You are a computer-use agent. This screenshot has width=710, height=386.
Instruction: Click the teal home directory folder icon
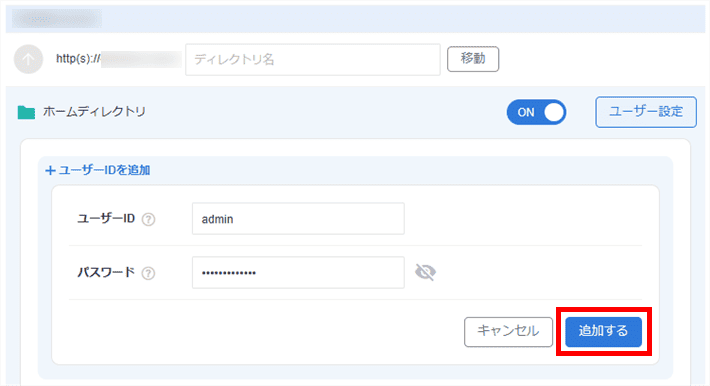click(x=26, y=112)
